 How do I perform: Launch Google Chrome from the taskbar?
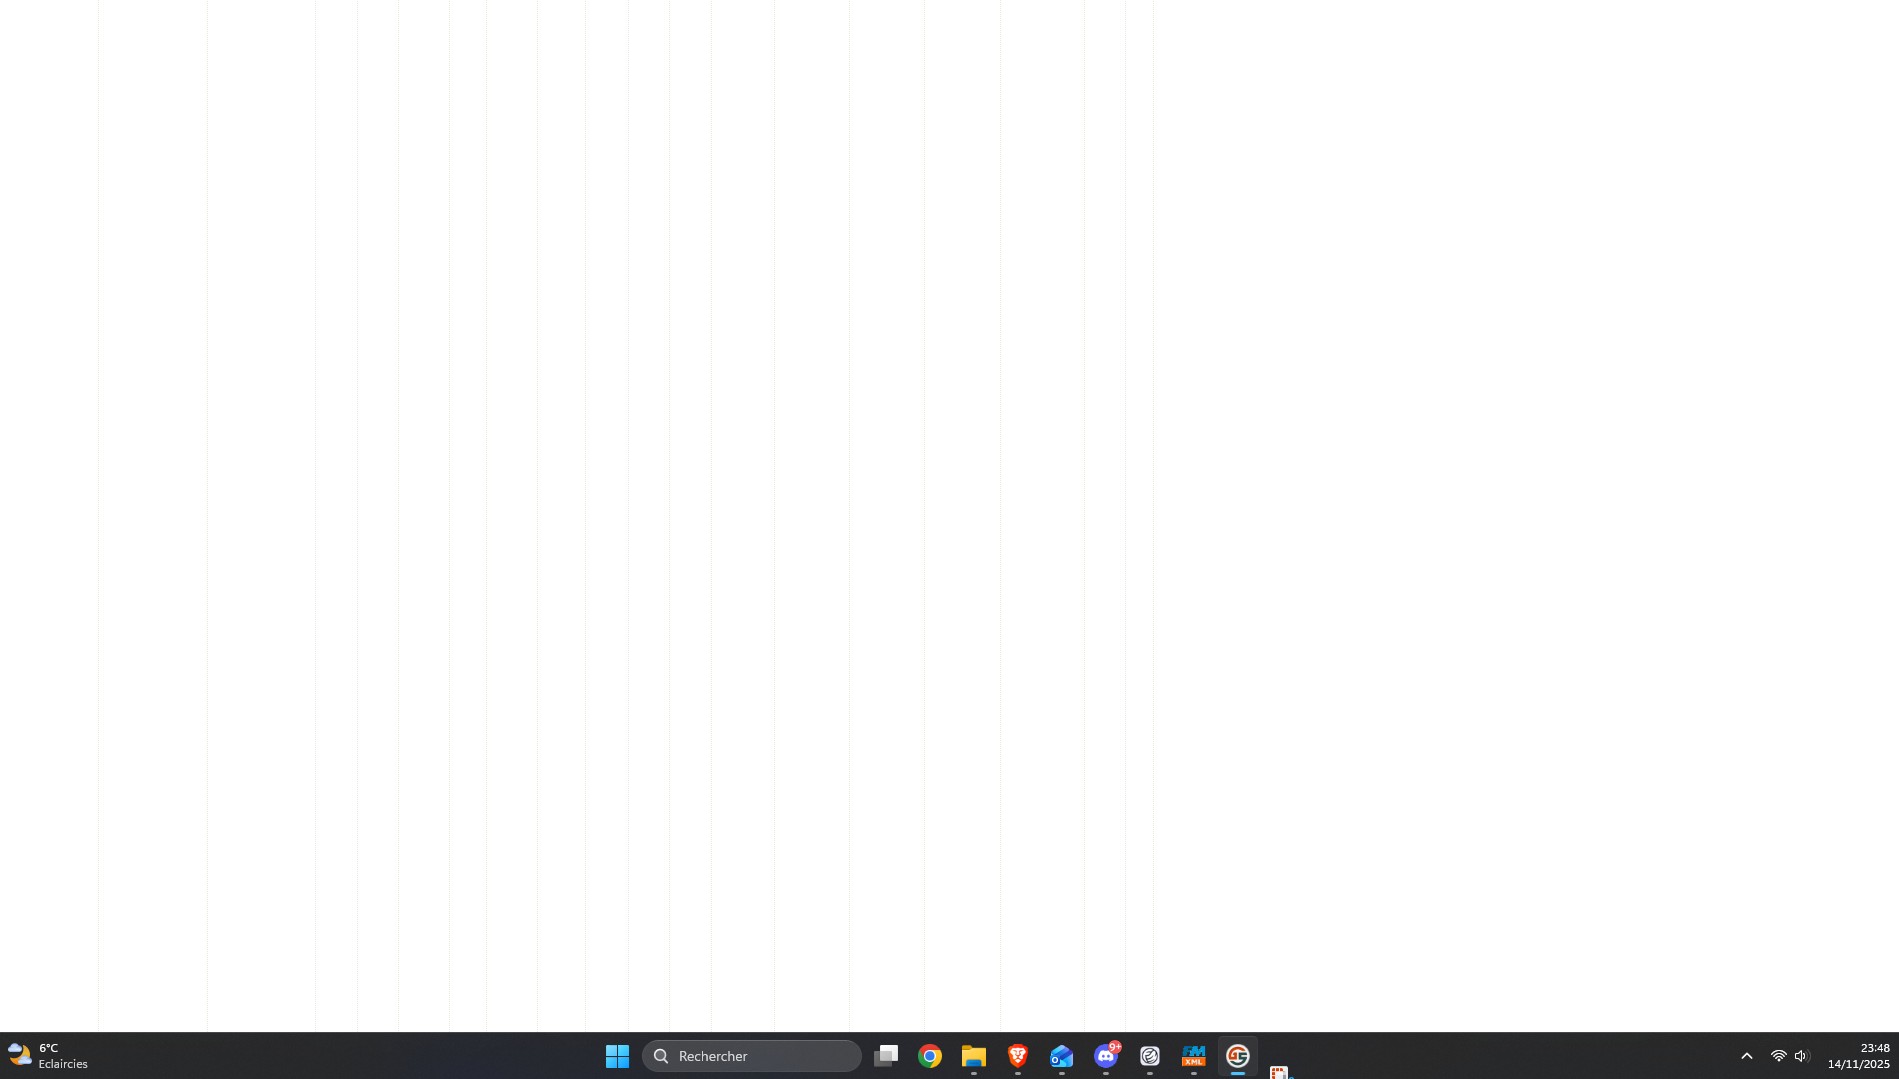pos(930,1056)
